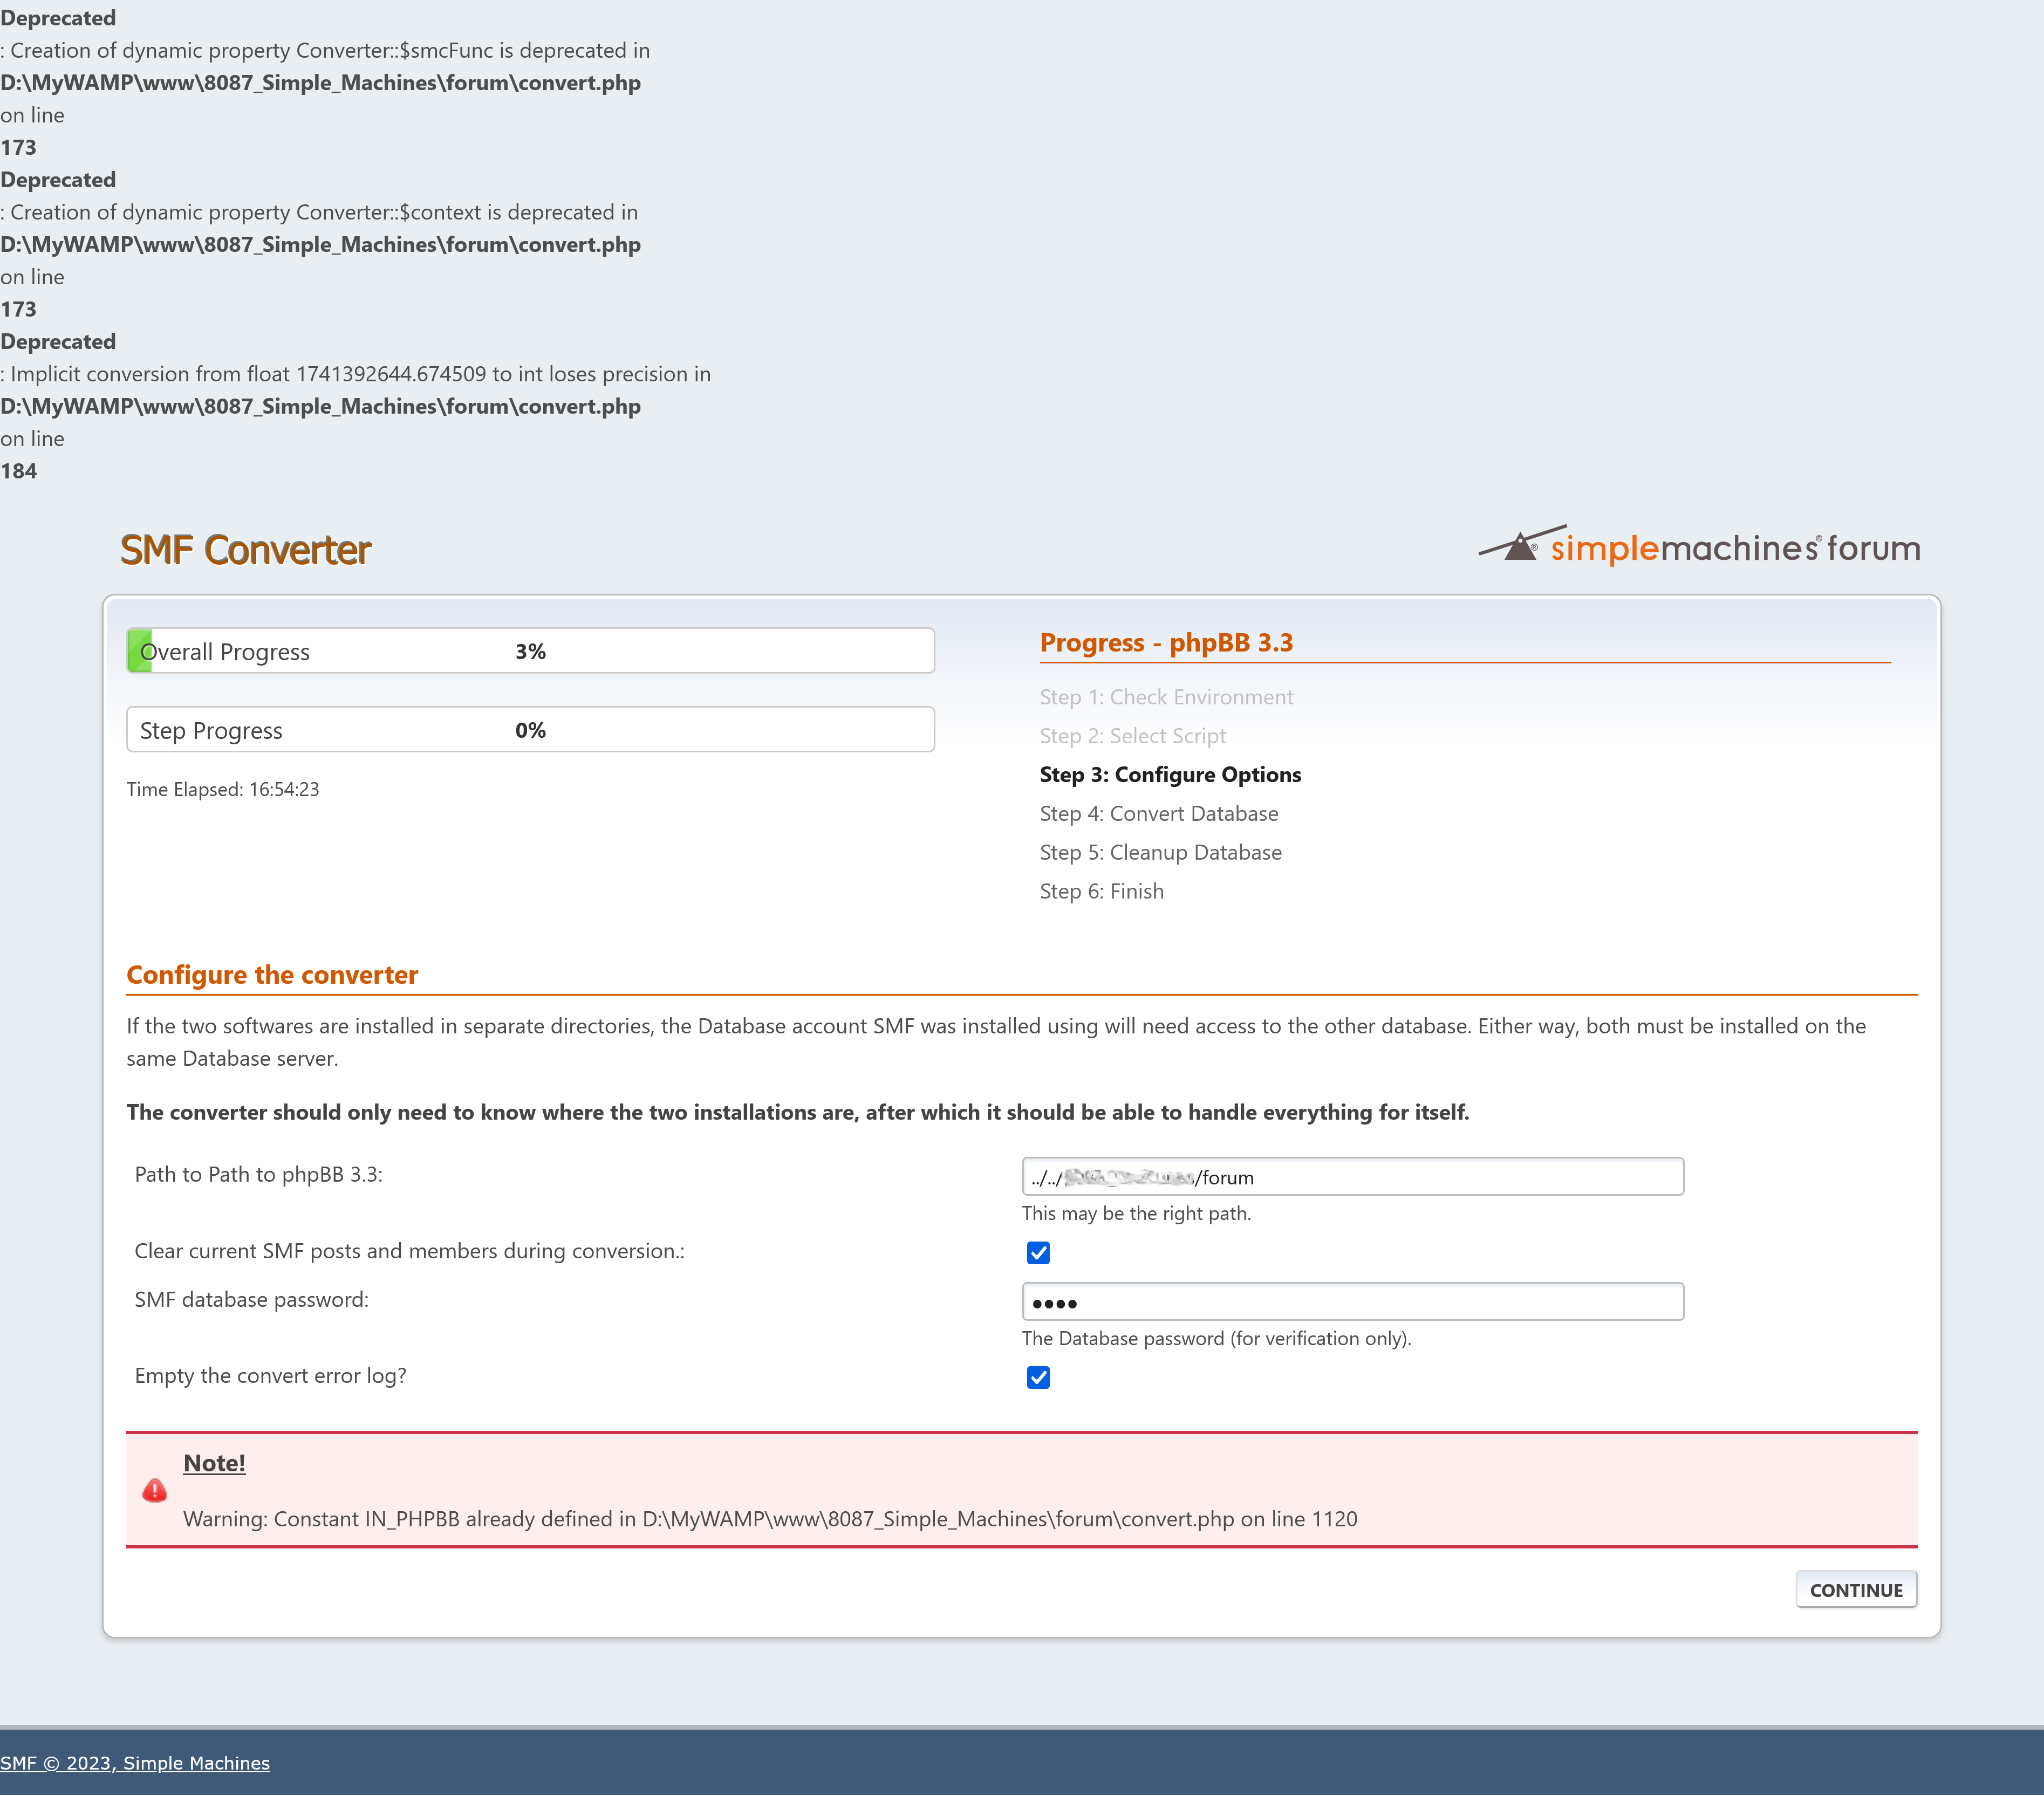The image size is (2044, 1796).
Task: Click 'Clear current SMF posts and members' label
Action: tap(410, 1251)
